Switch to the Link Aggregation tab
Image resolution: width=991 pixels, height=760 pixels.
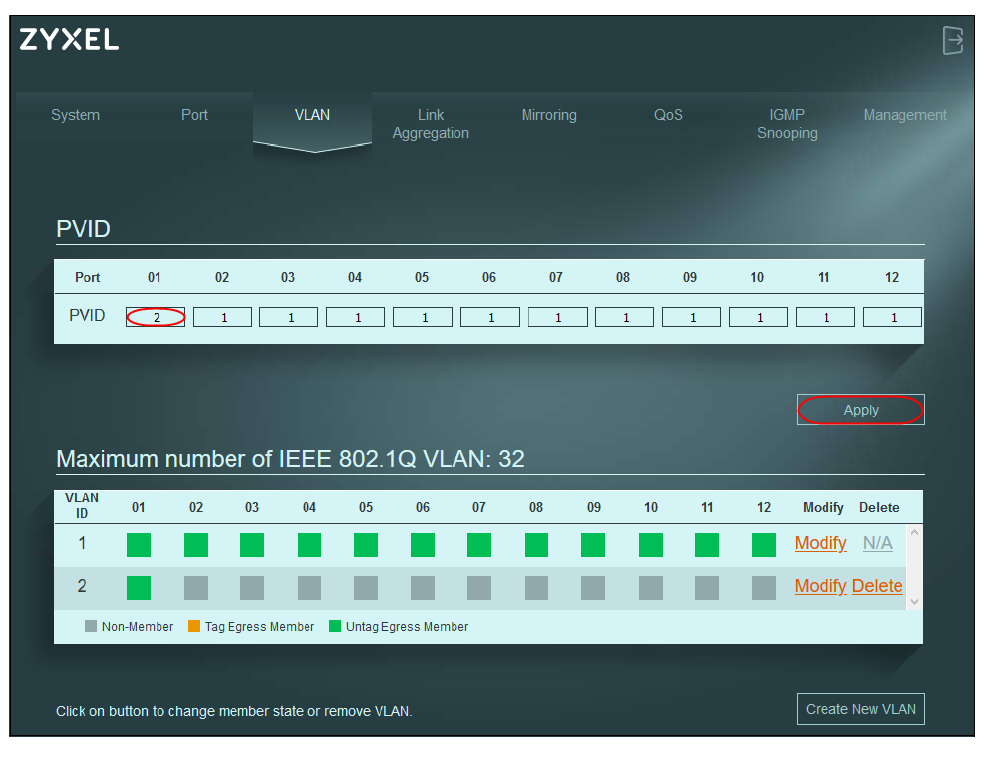[x=430, y=124]
